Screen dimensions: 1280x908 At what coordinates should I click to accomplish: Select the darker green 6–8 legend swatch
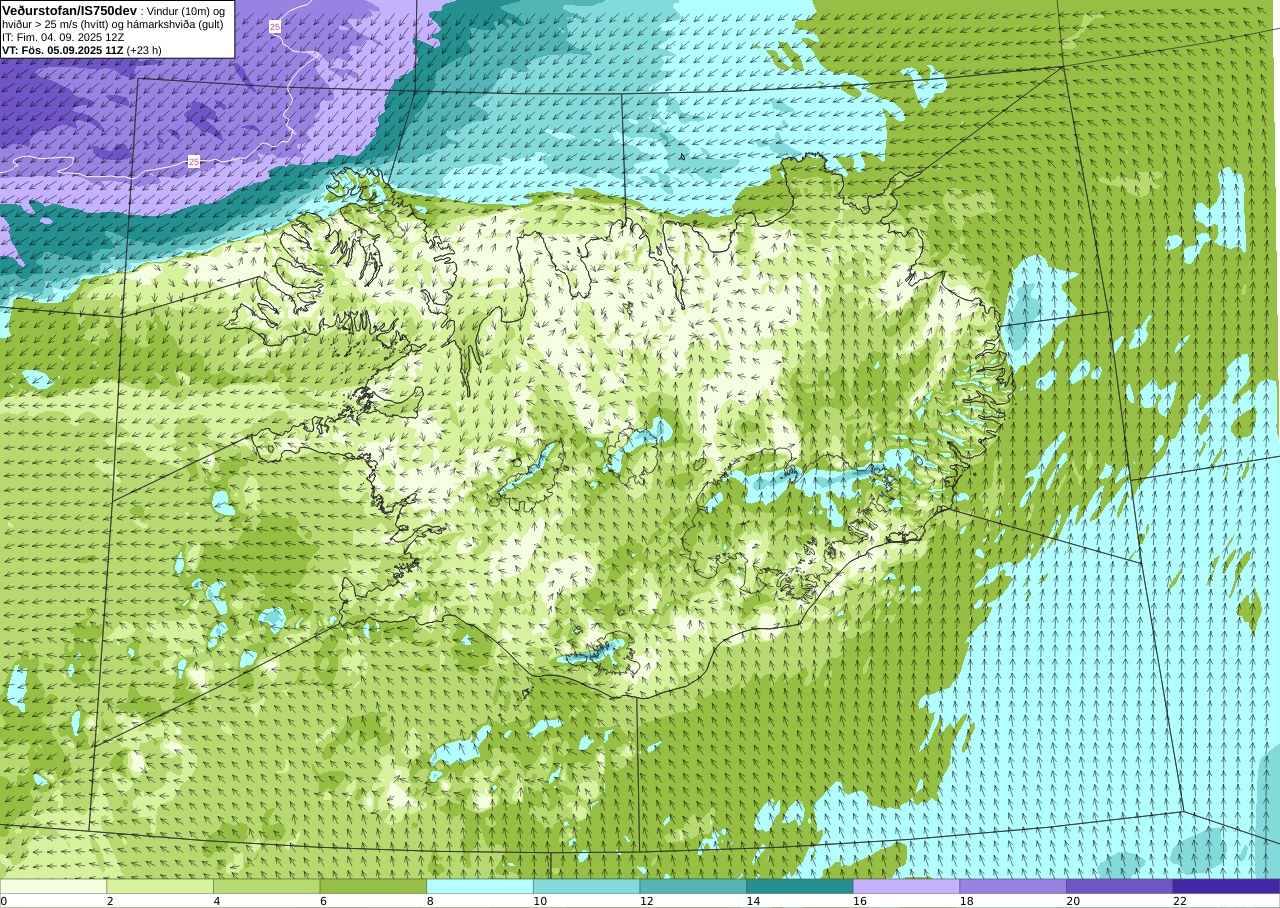[x=373, y=886]
